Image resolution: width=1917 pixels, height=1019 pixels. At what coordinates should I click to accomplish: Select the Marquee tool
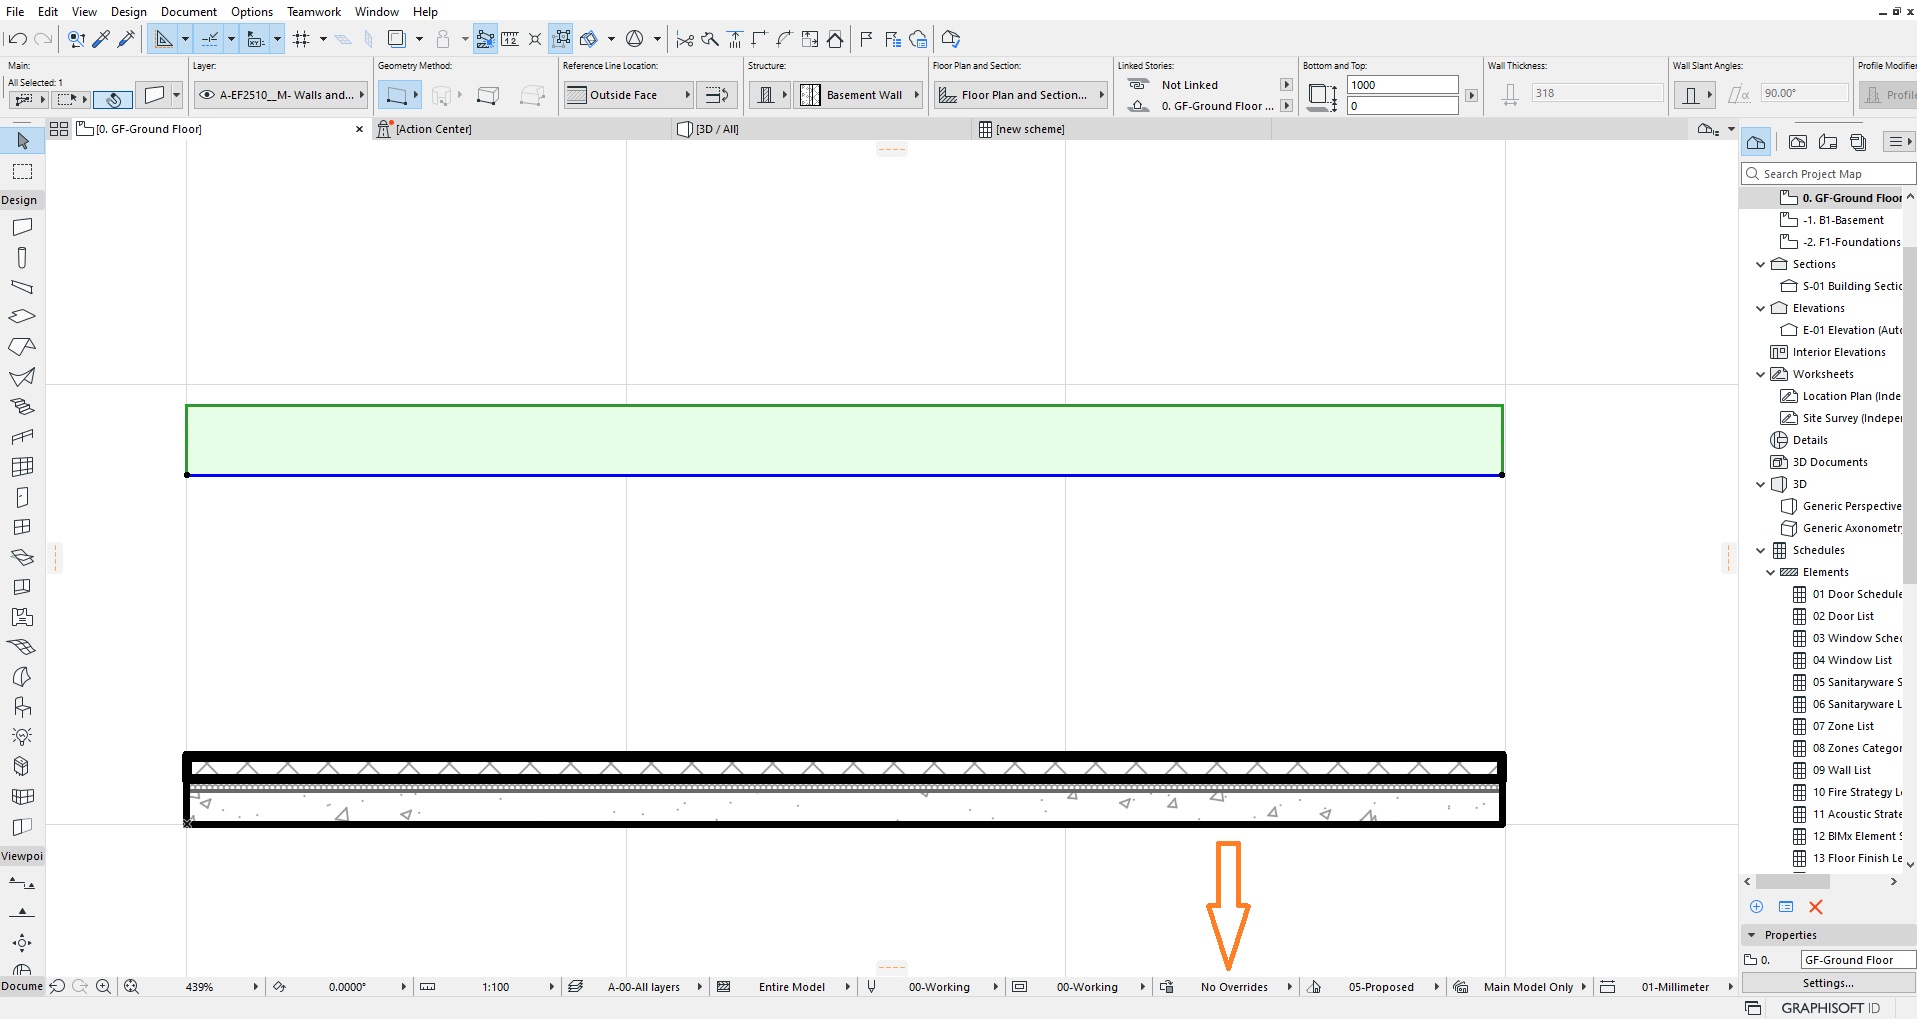(x=22, y=171)
